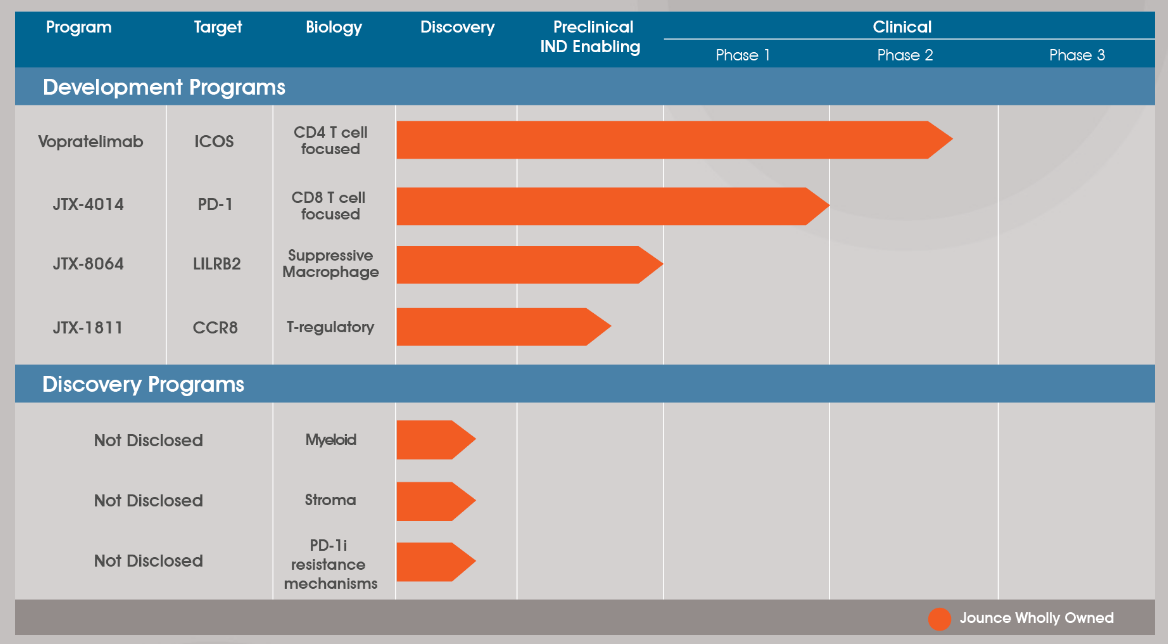Select the Target column header
This screenshot has height=644, width=1168.
click(x=218, y=28)
